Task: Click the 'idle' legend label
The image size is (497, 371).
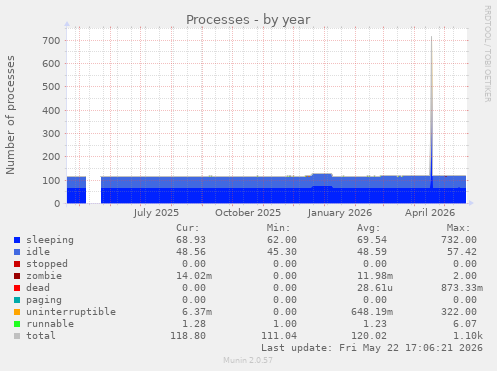Action: click(38, 252)
